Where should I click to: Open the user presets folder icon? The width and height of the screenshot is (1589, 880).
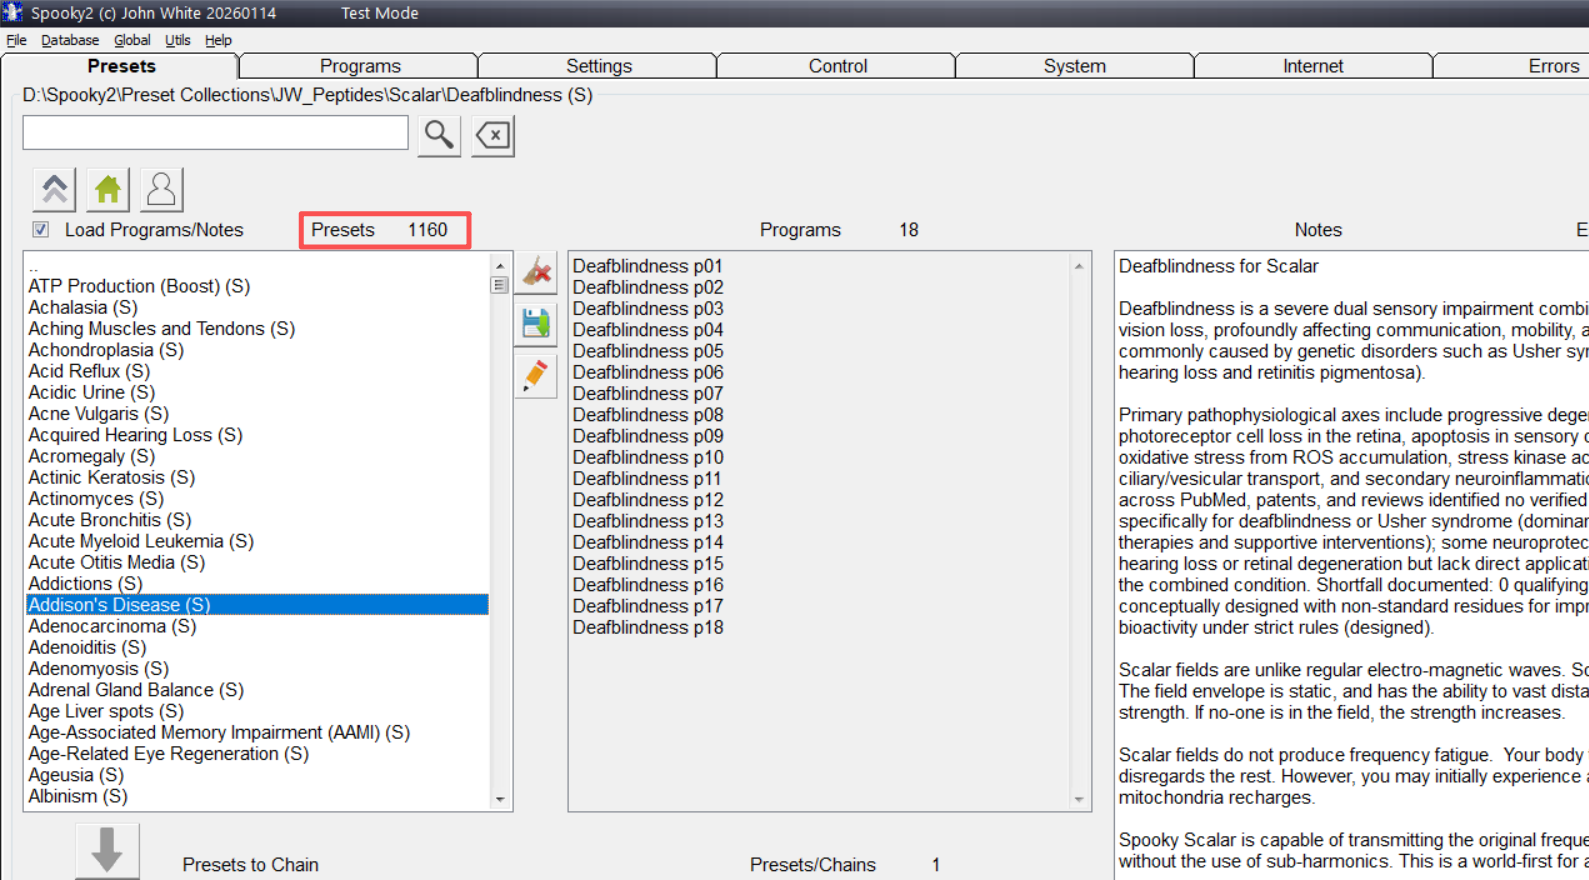[x=161, y=189]
